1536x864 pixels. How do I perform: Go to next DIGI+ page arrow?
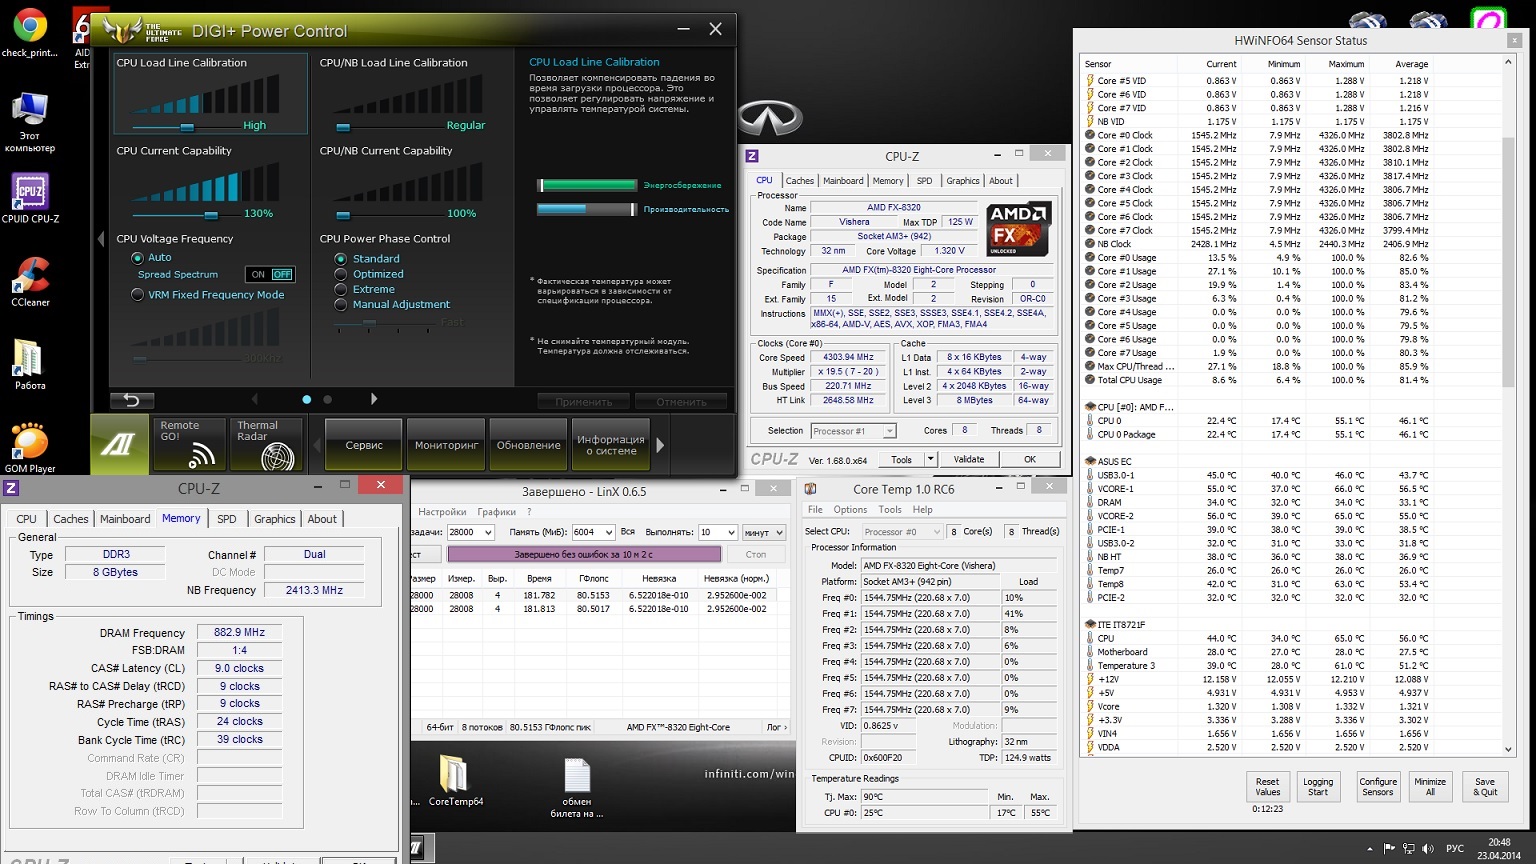point(374,399)
